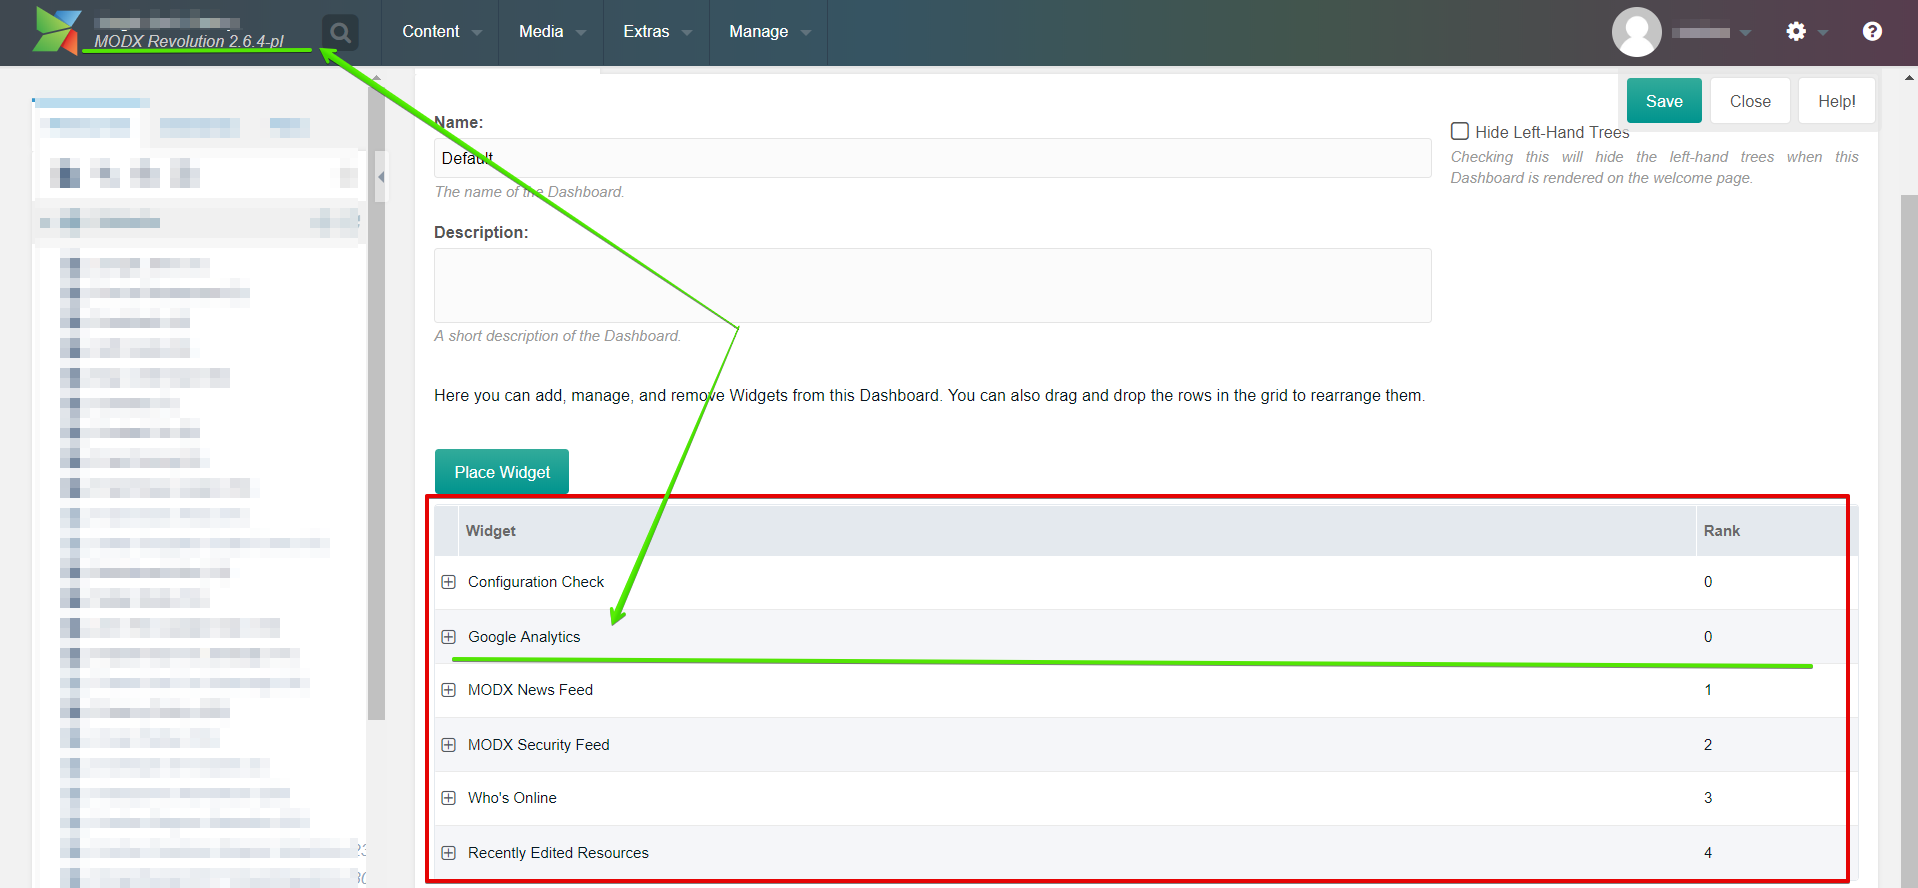Click the rank value of MODX Security Feed
The height and width of the screenshot is (888, 1918).
(x=1708, y=745)
